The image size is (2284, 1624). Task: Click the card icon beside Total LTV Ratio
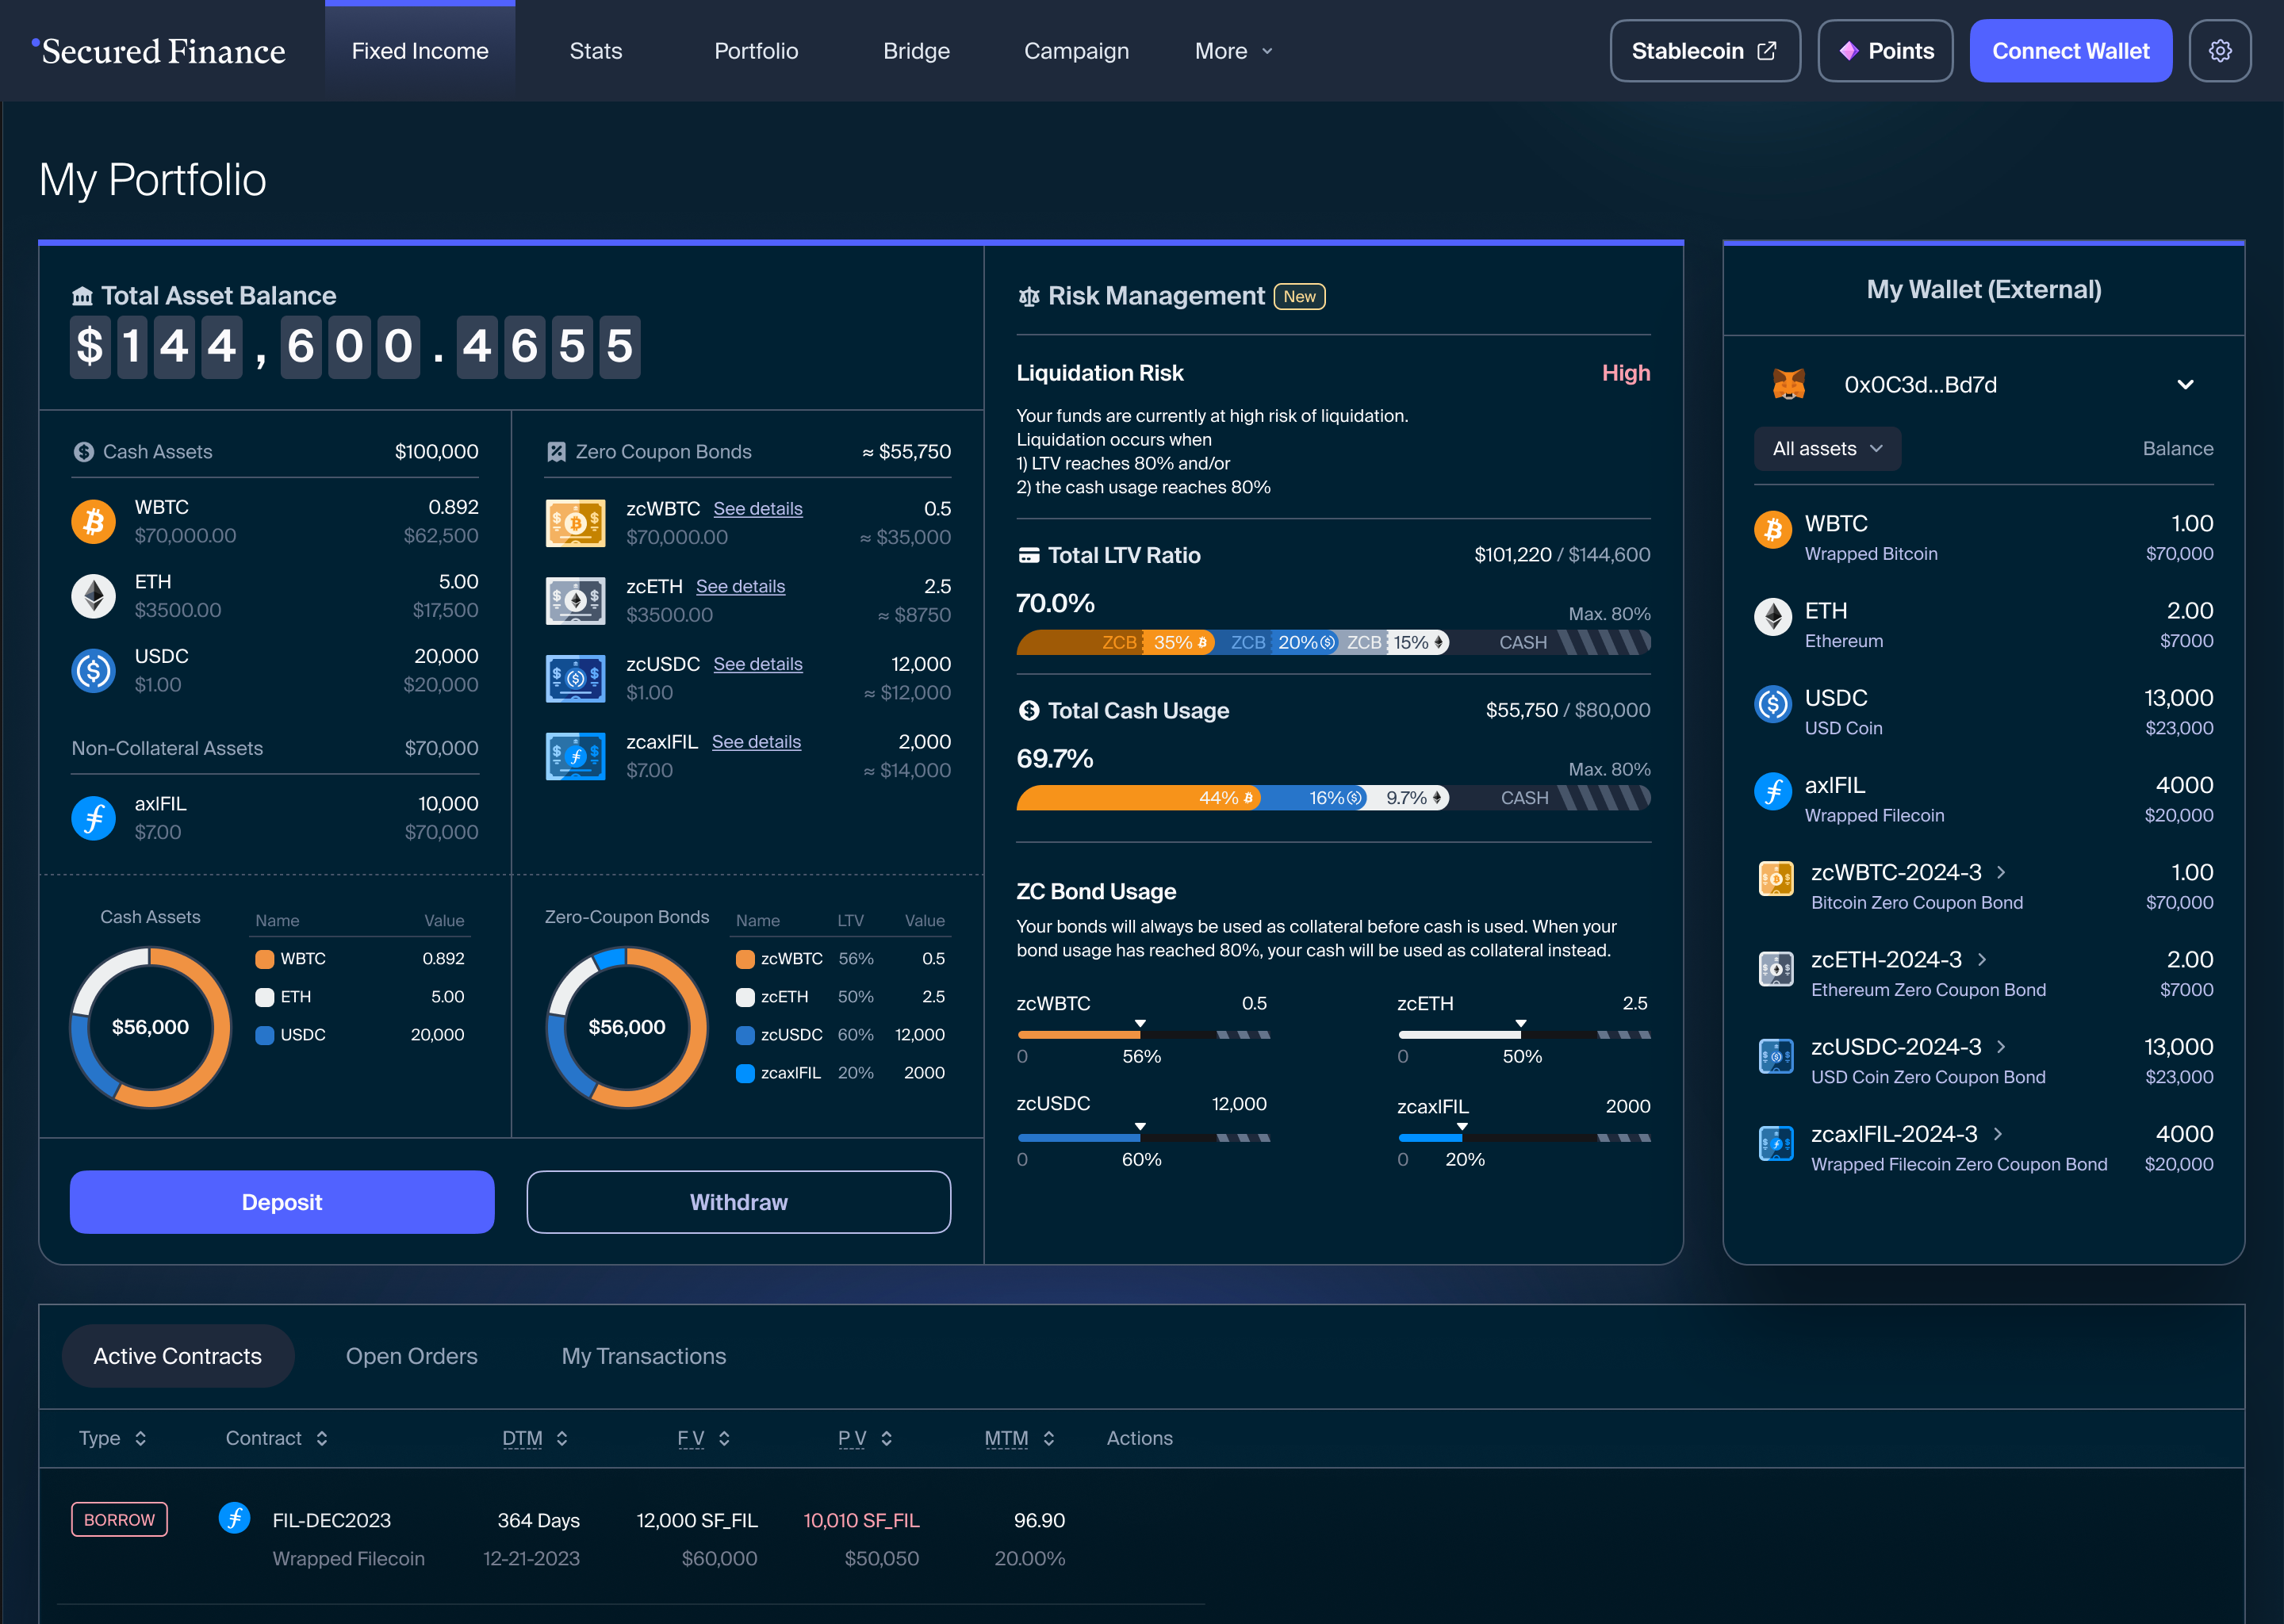tap(1029, 555)
